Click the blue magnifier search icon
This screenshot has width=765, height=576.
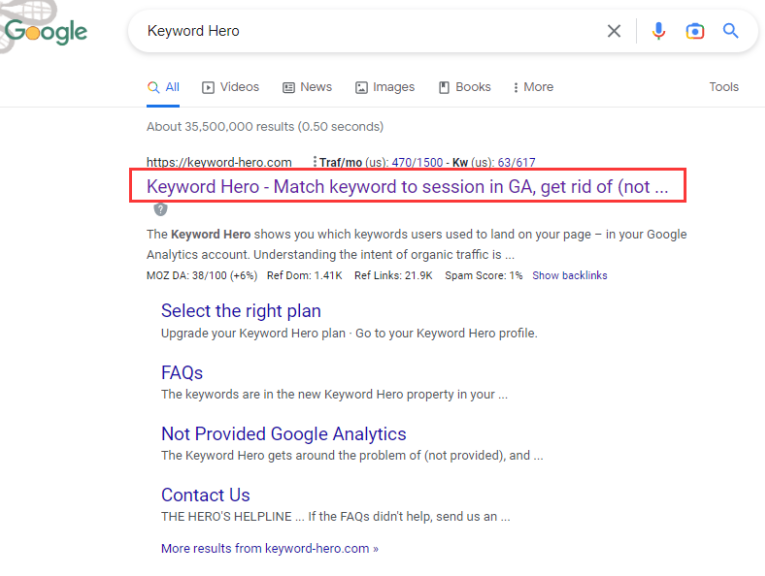[731, 31]
